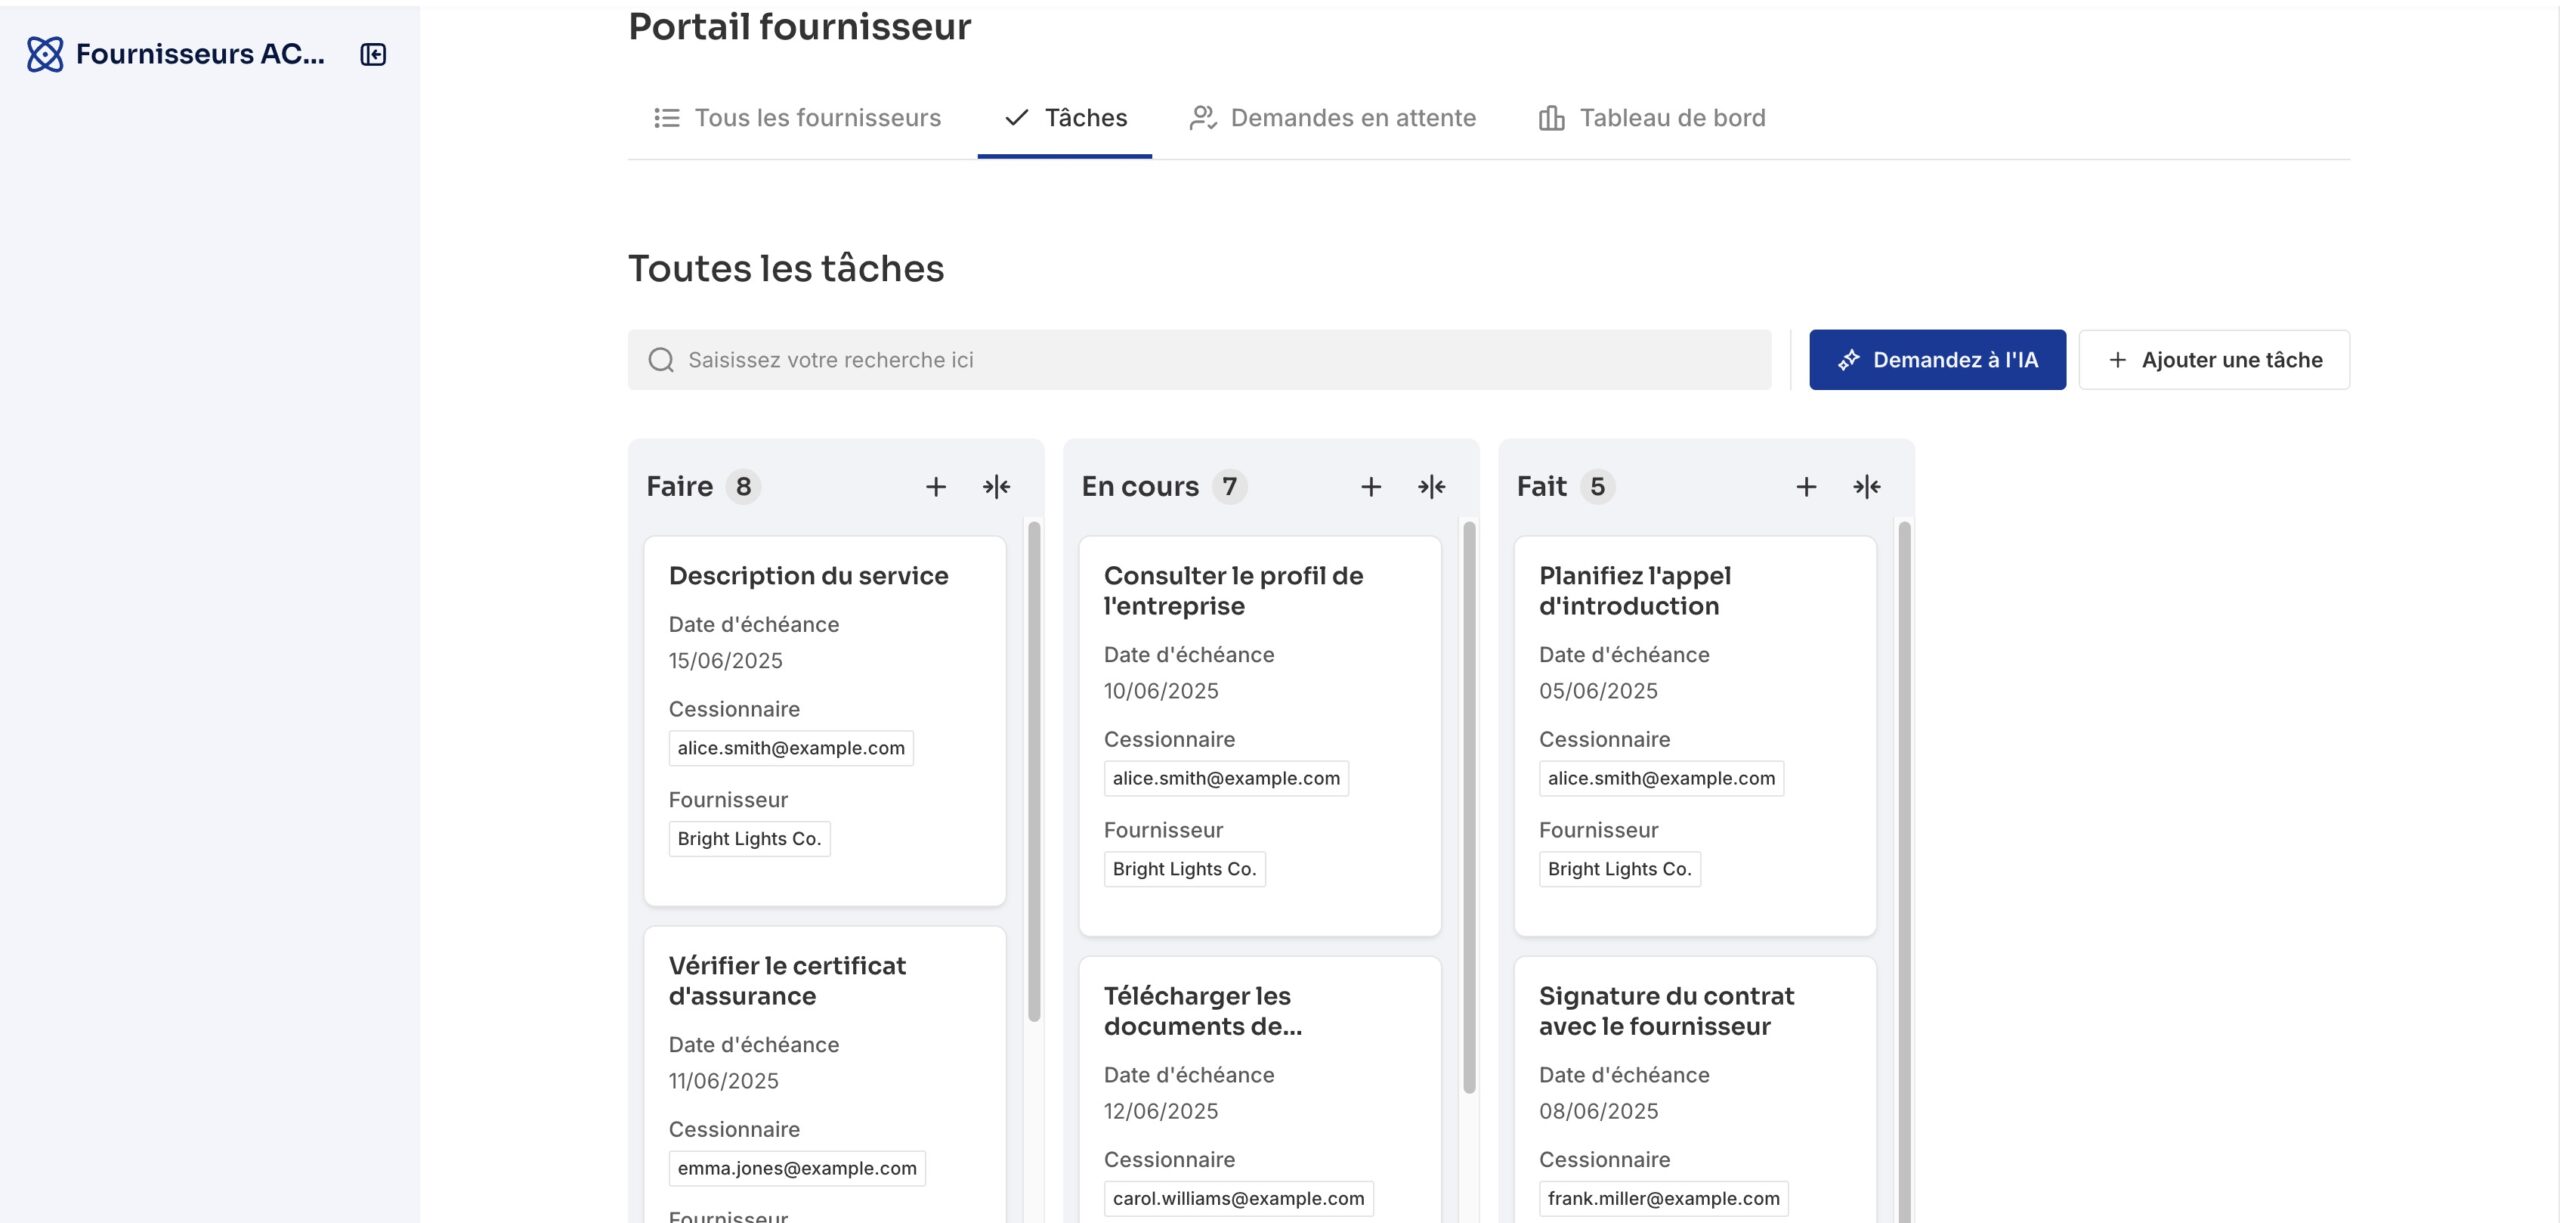
Task: Click the Ajouter une tâche button
Action: point(2214,360)
